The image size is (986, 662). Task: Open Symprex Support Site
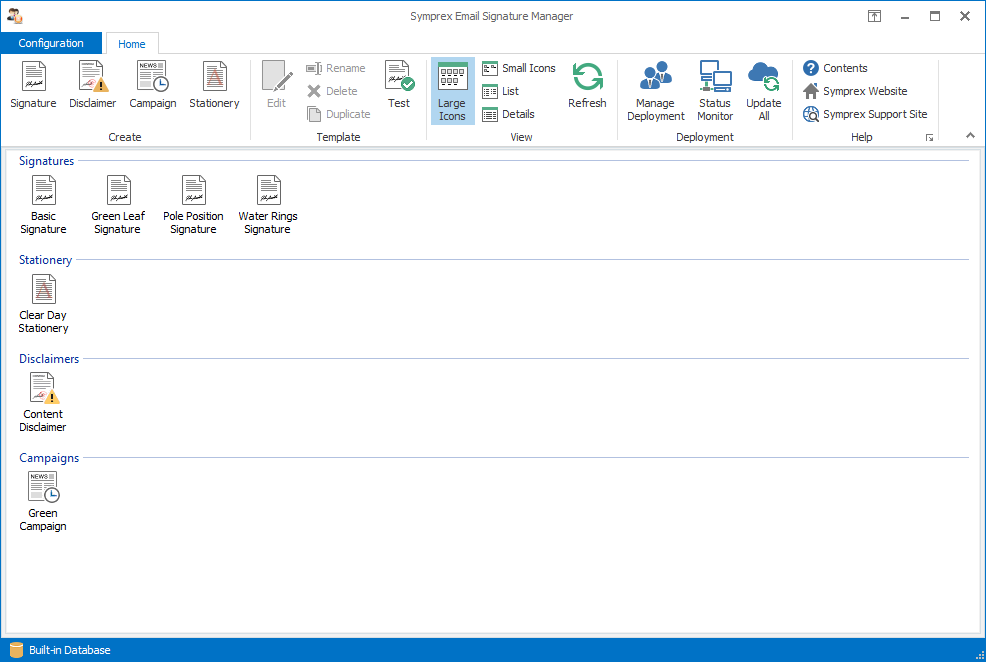(x=865, y=114)
